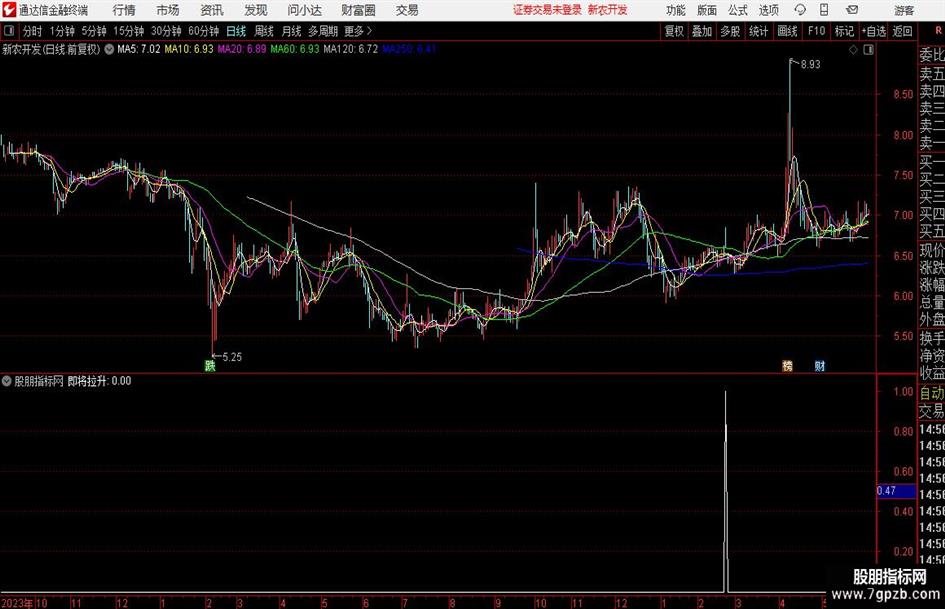The height and width of the screenshot is (609, 945).
Task: Open the 版面 menu
Action: tap(707, 10)
